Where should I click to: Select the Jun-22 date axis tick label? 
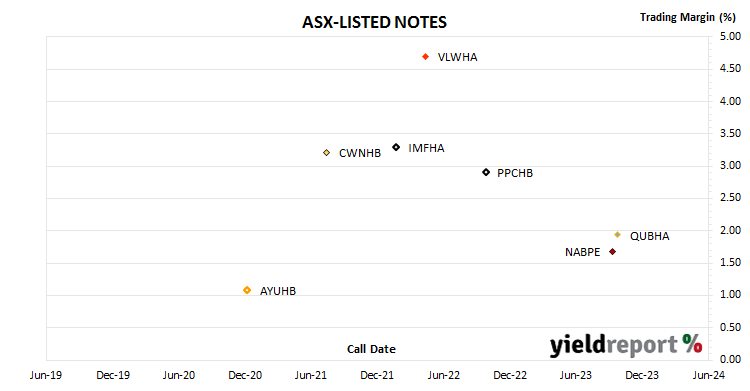click(443, 375)
